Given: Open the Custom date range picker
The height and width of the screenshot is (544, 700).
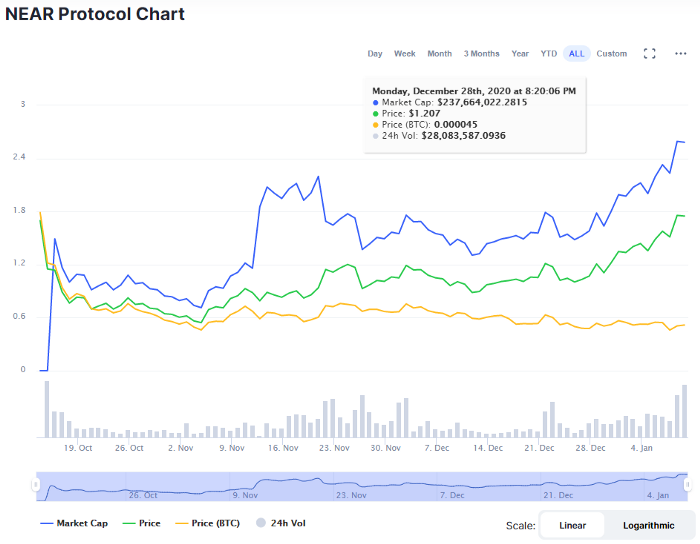Looking at the screenshot, I should point(612,54).
